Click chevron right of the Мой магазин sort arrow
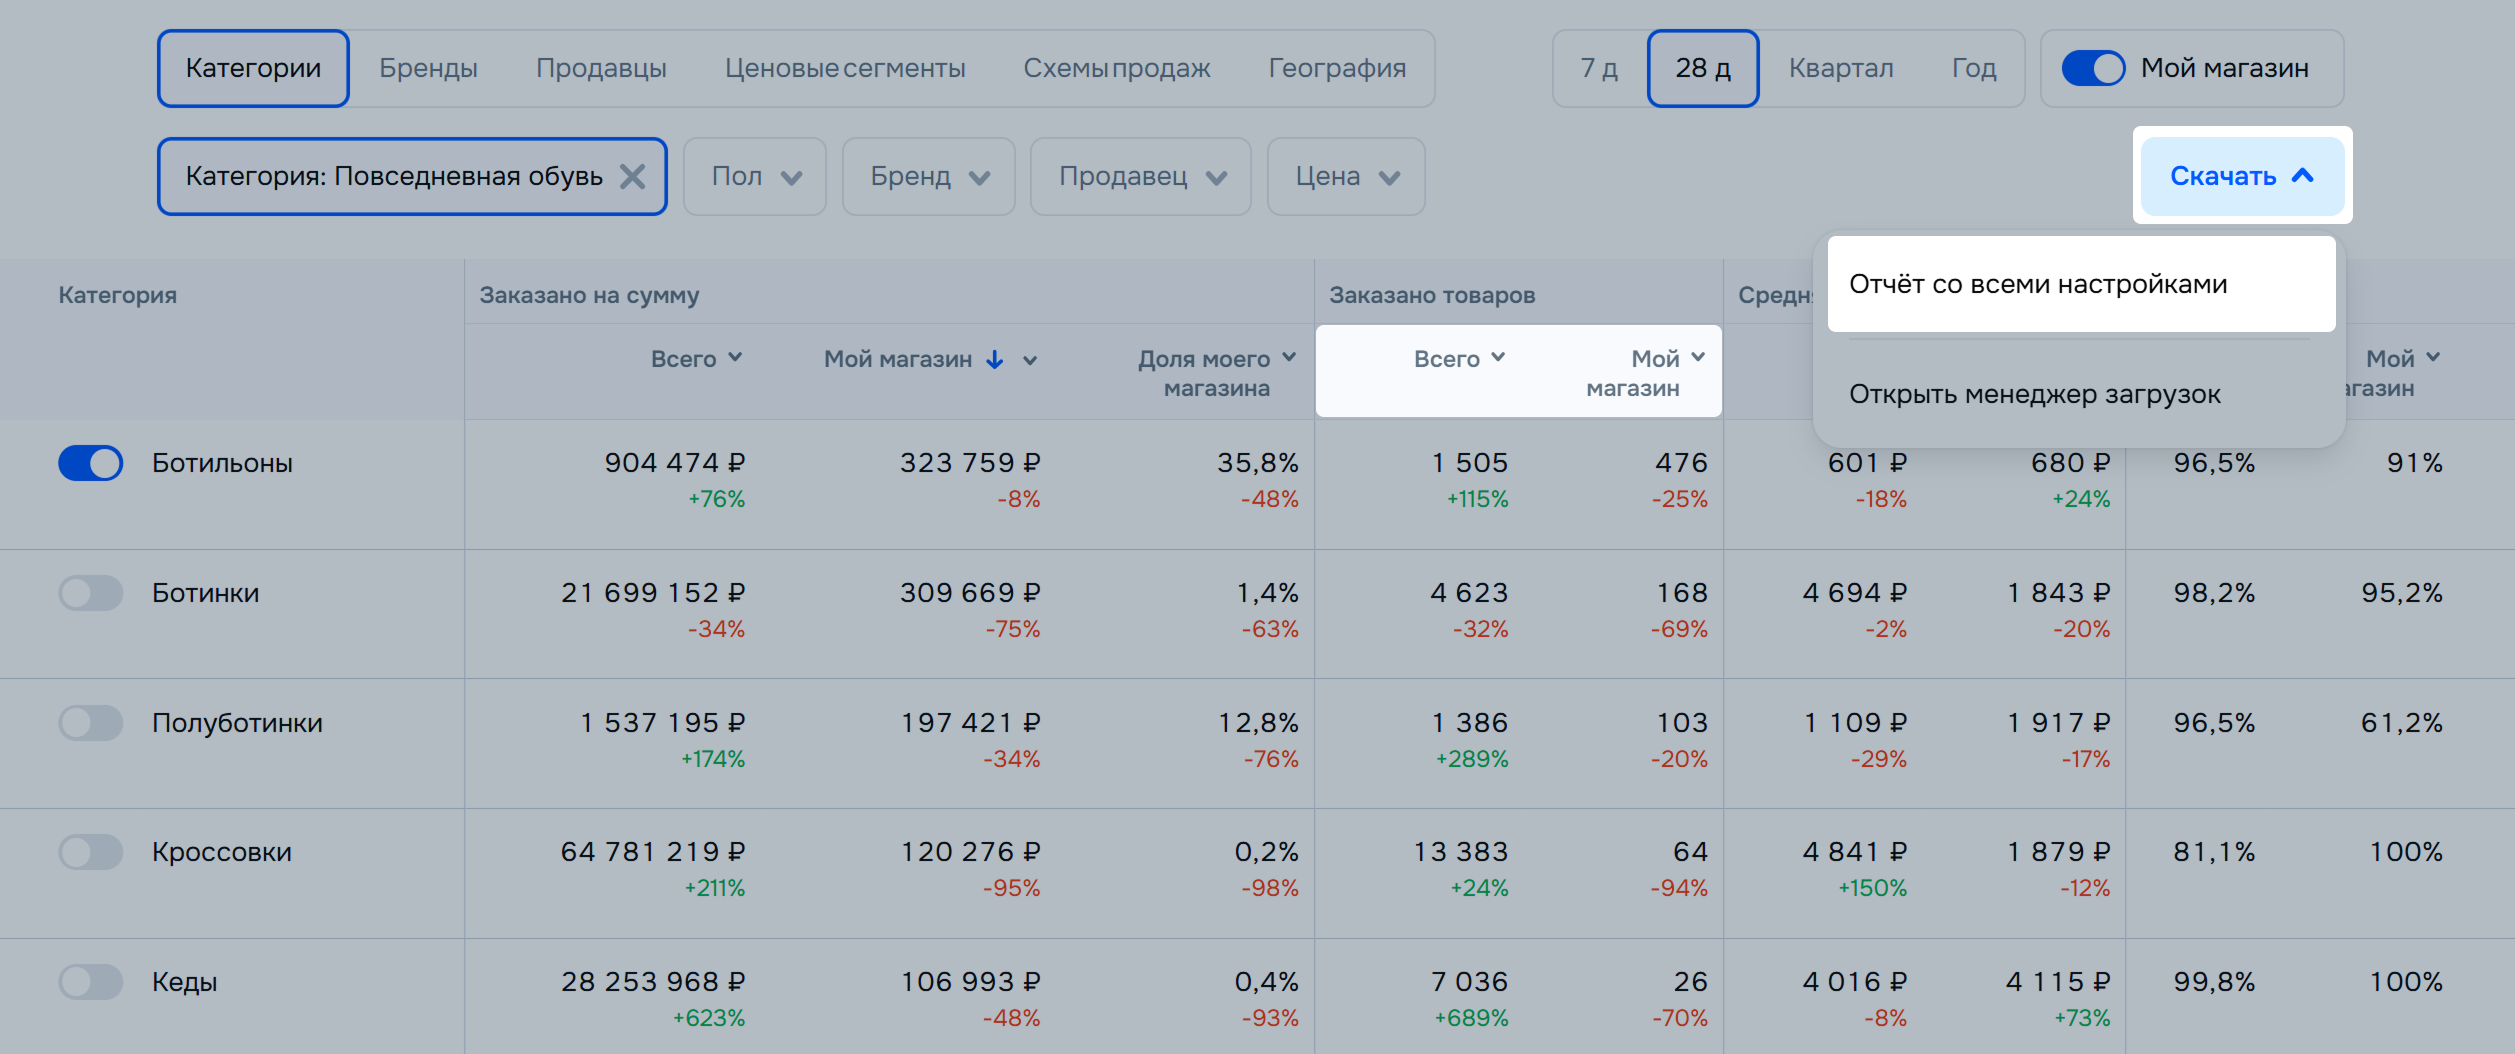The height and width of the screenshot is (1054, 2515). pos(1030,361)
